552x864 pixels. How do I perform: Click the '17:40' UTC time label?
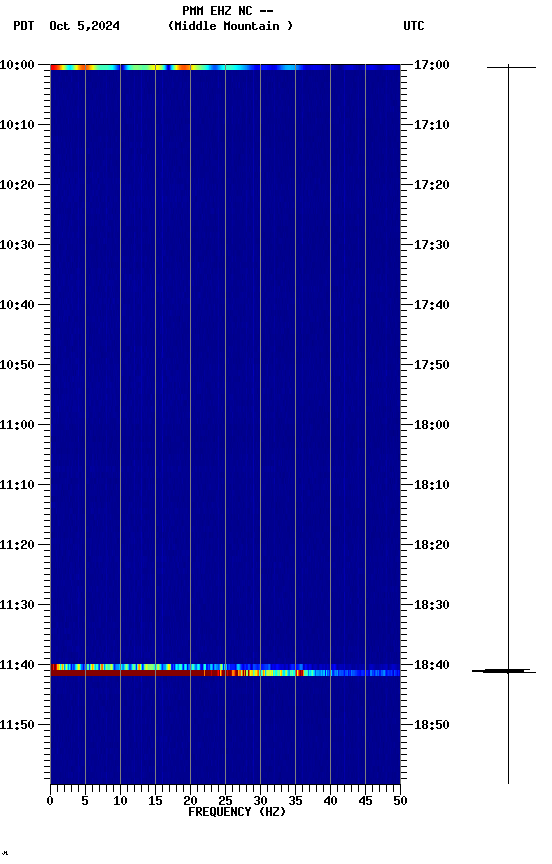point(432,305)
